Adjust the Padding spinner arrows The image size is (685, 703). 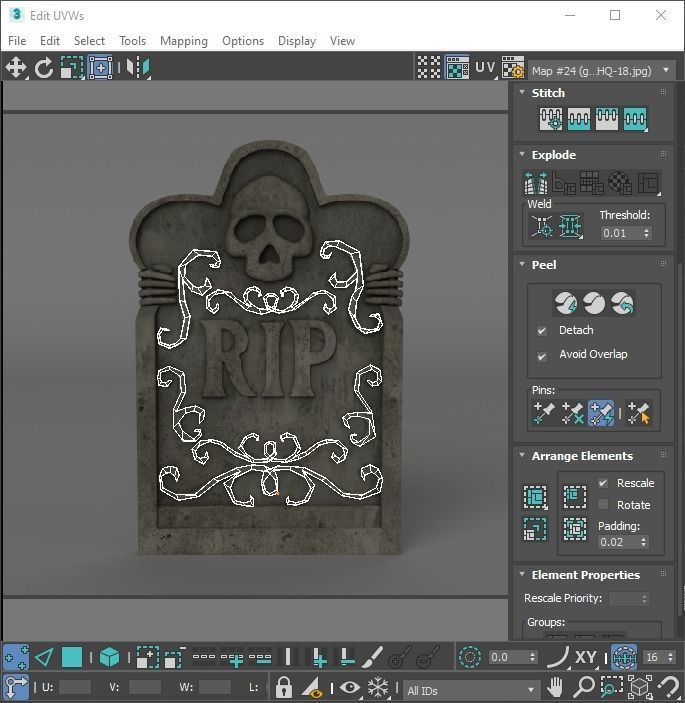click(x=644, y=542)
